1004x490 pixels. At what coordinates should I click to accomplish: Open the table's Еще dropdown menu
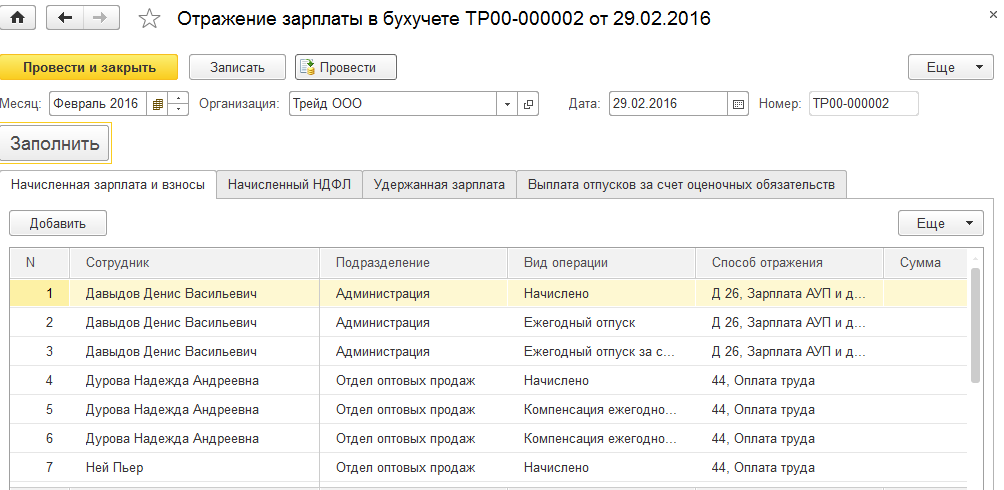tap(940, 223)
